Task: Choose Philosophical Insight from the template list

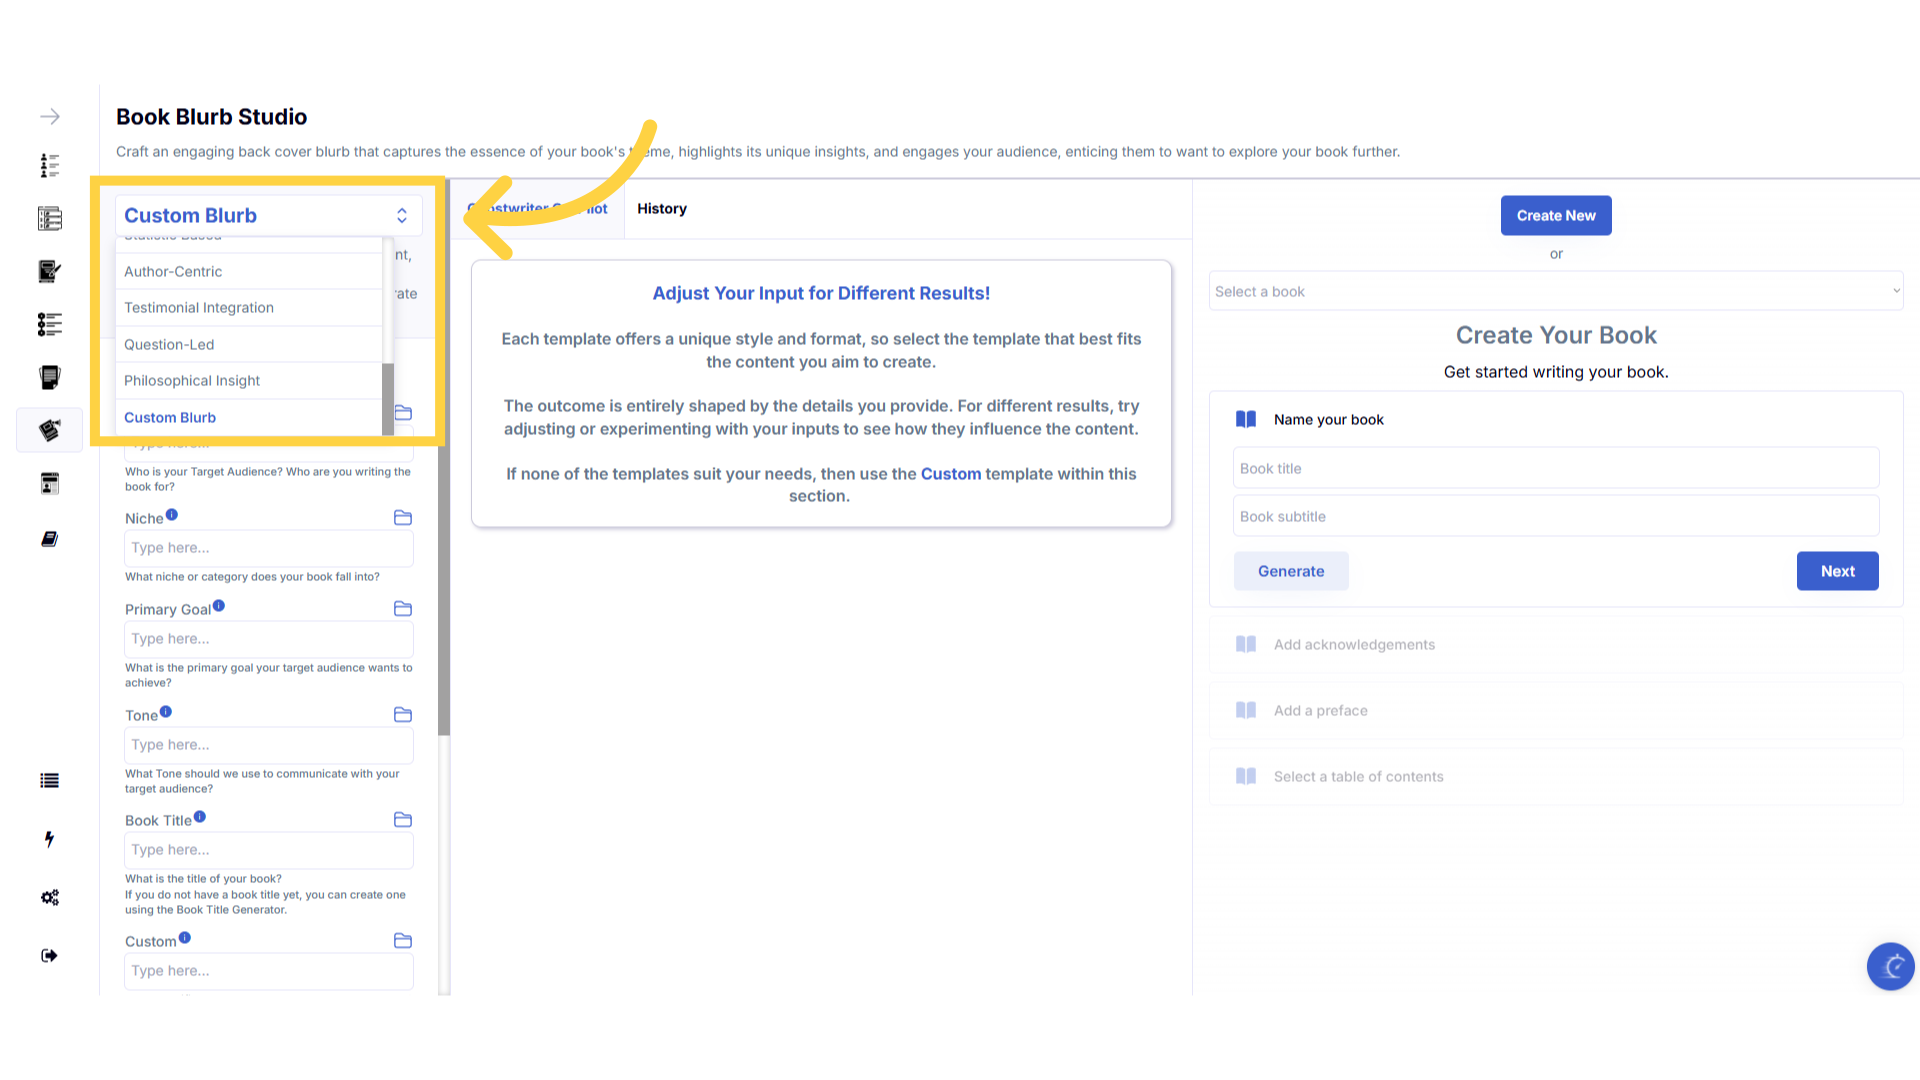Action: click(192, 381)
